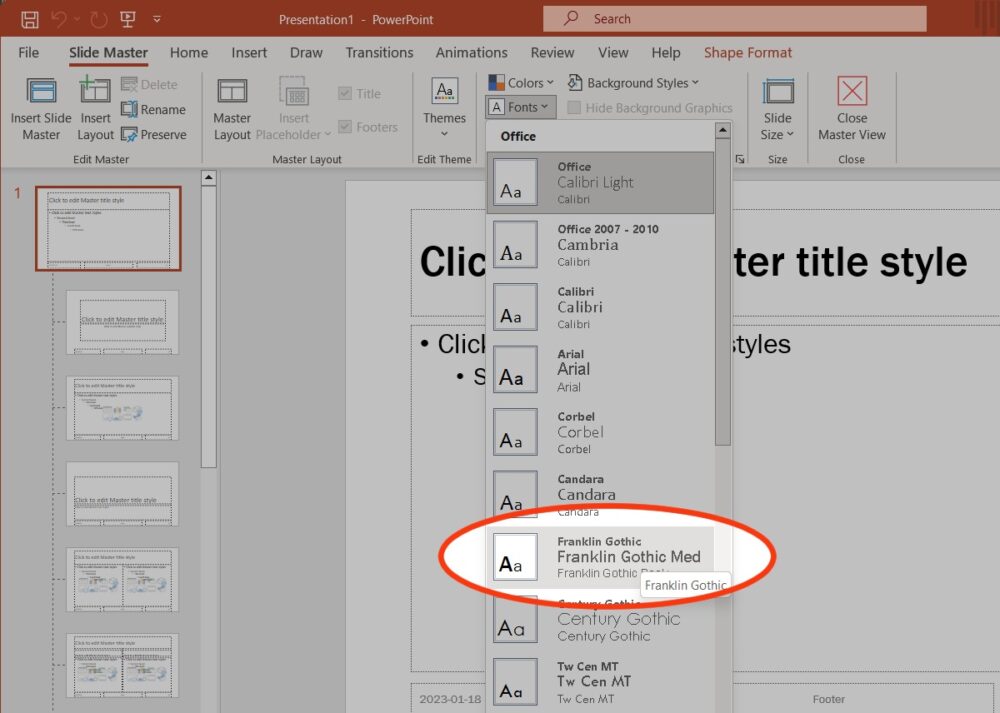Select the Rename icon in Edit Master
Screen dimensions: 1000x713
click(129, 110)
